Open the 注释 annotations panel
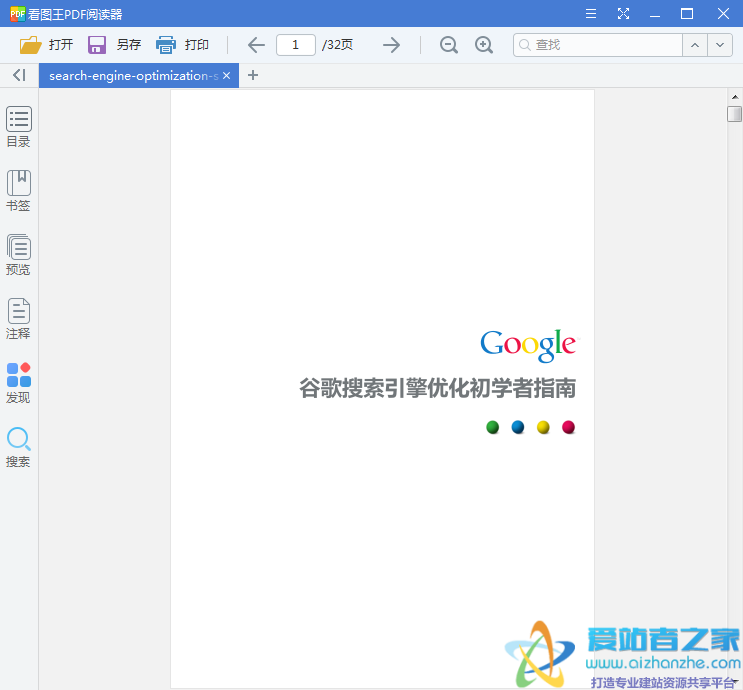This screenshot has width=743, height=690. [x=18, y=319]
